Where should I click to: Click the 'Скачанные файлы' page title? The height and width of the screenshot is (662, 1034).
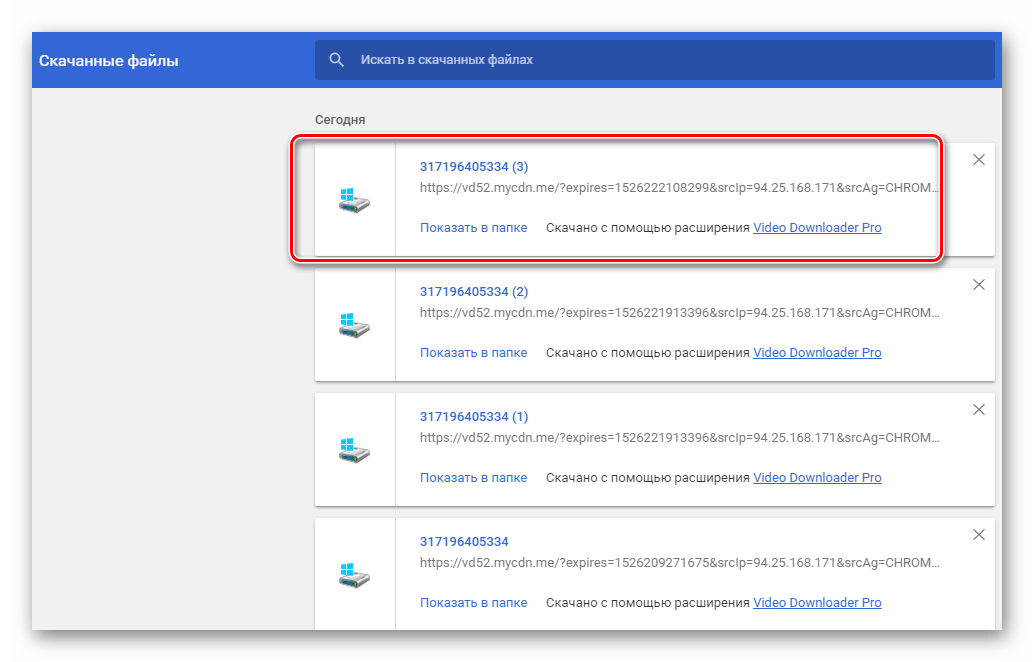coord(109,61)
